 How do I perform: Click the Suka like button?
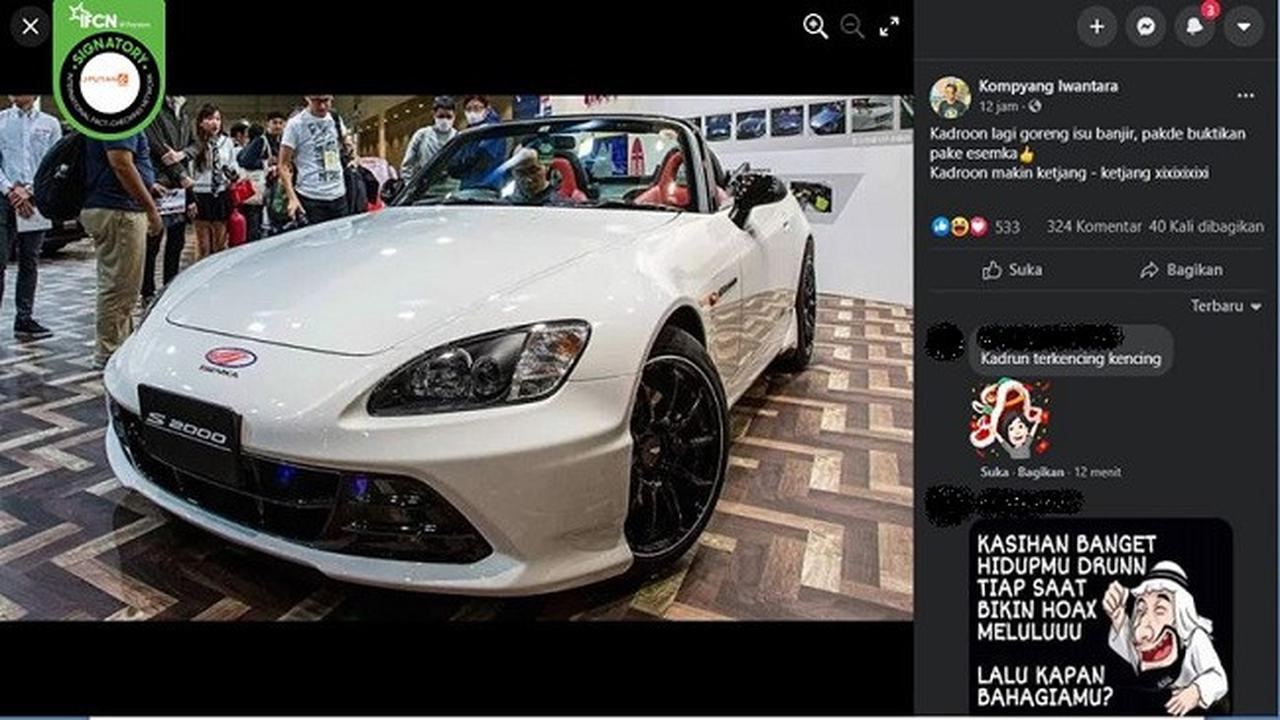click(x=1012, y=269)
